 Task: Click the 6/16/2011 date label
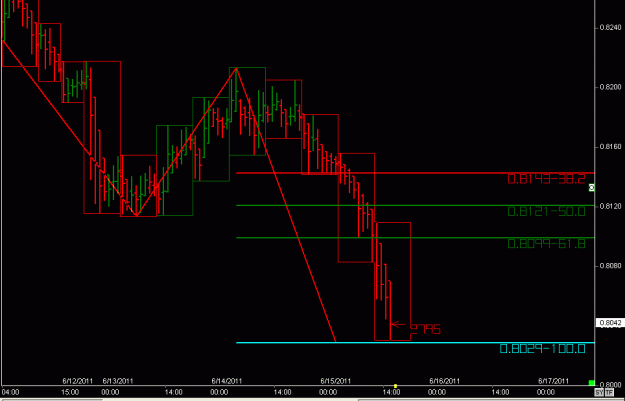pos(444,381)
